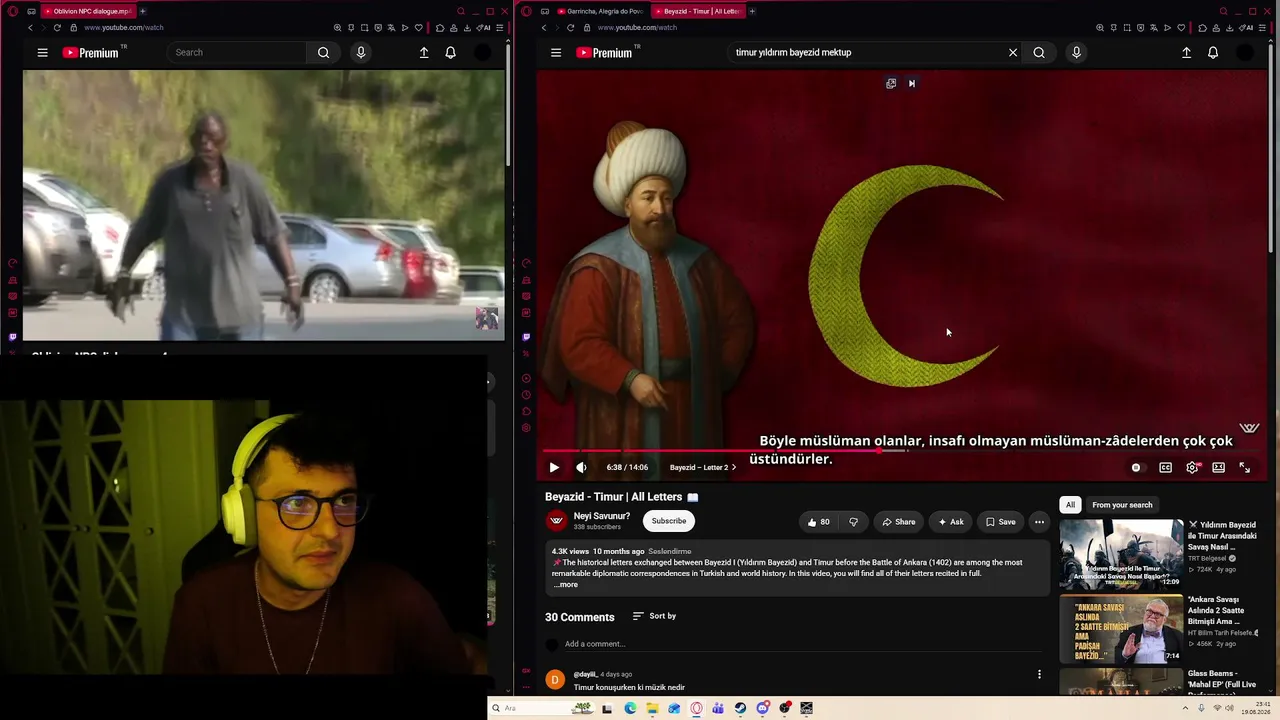Click the Search field in left YouTube window
The width and height of the screenshot is (1280, 720).
[238, 53]
